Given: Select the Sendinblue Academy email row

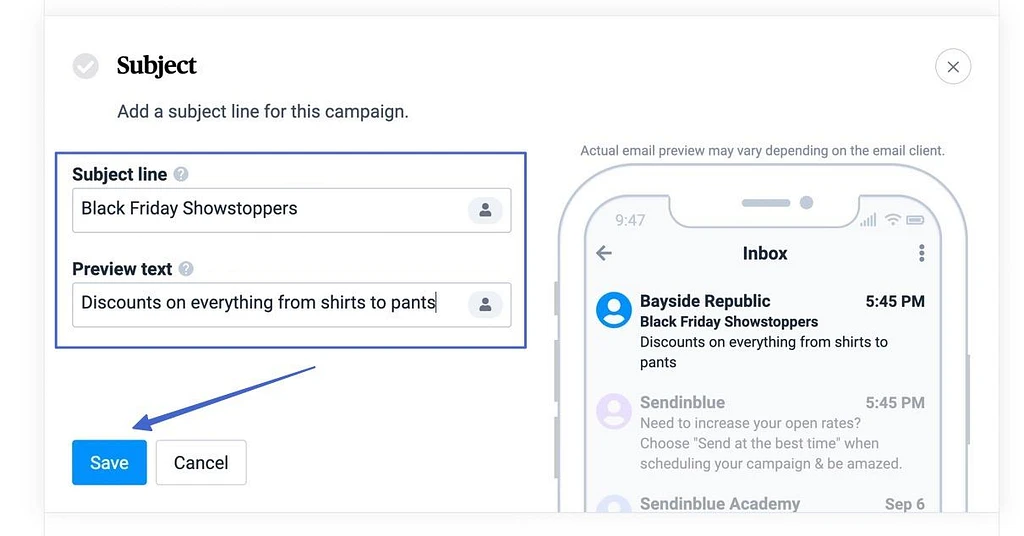Looking at the screenshot, I should pyautogui.click(x=780, y=504).
